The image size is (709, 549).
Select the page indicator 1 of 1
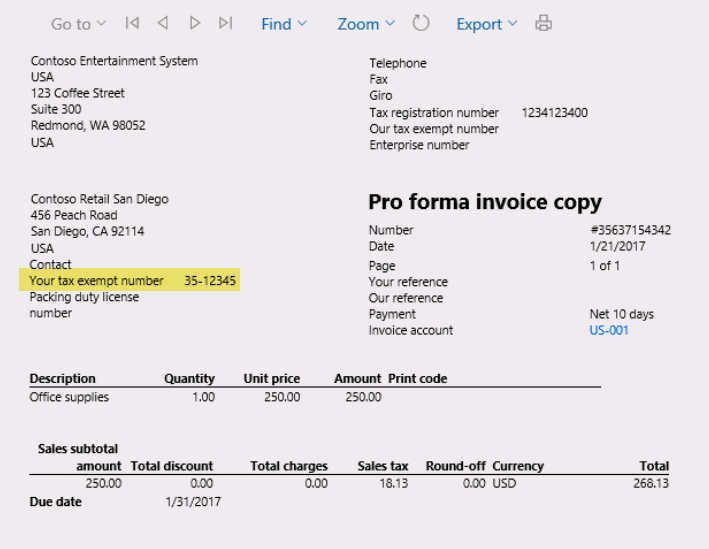pos(605,265)
